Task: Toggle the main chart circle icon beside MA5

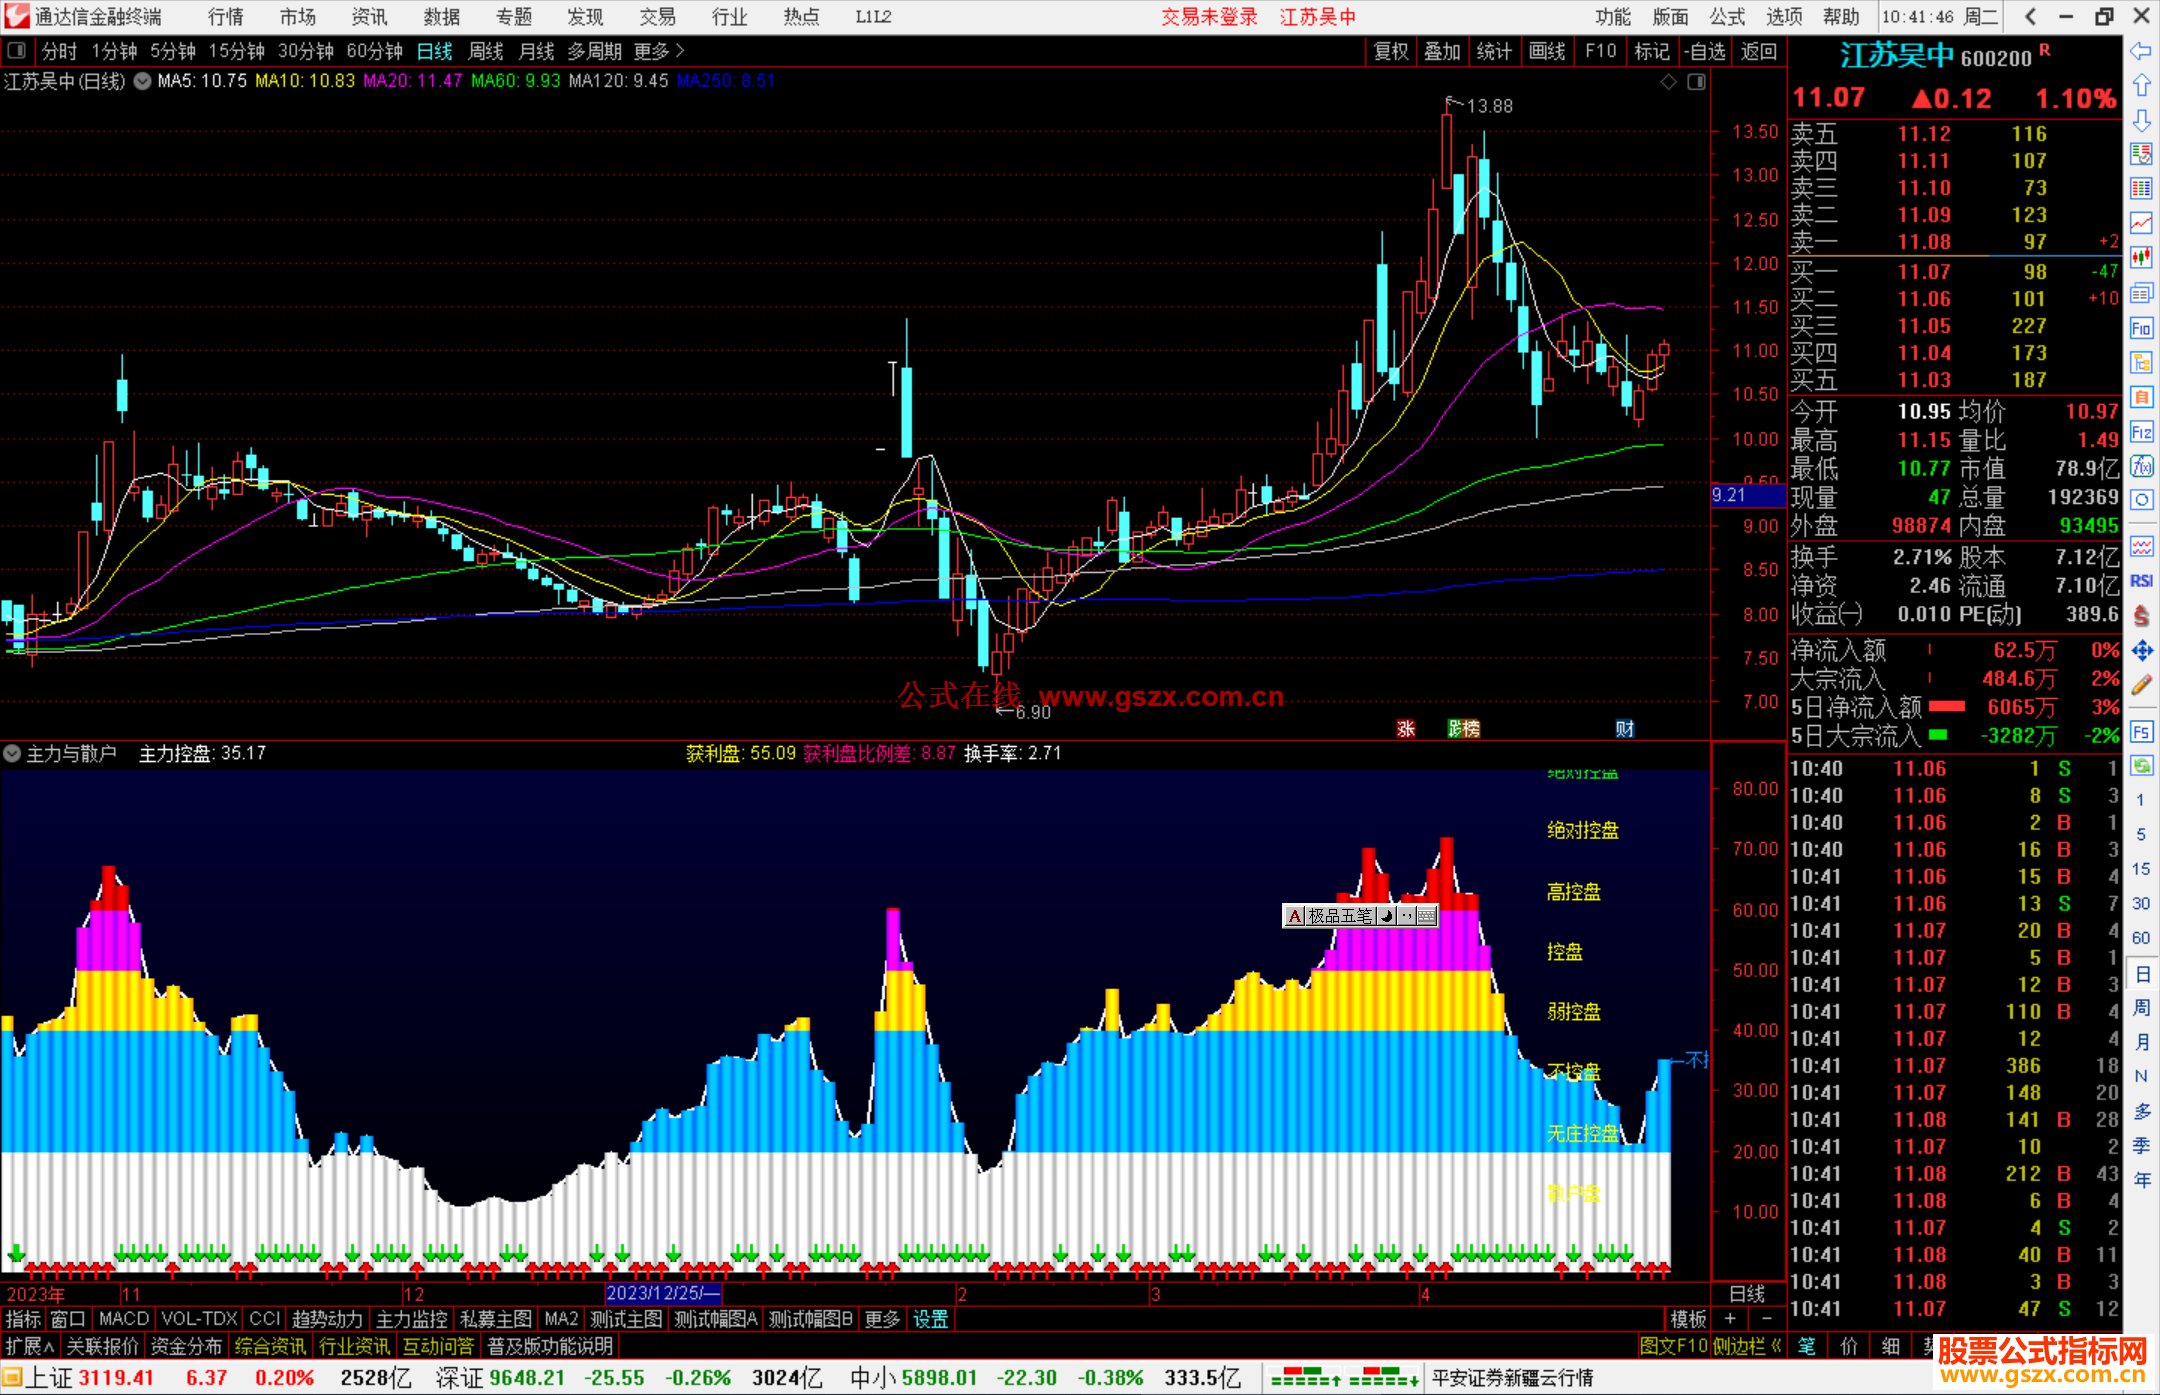Action: tap(143, 81)
